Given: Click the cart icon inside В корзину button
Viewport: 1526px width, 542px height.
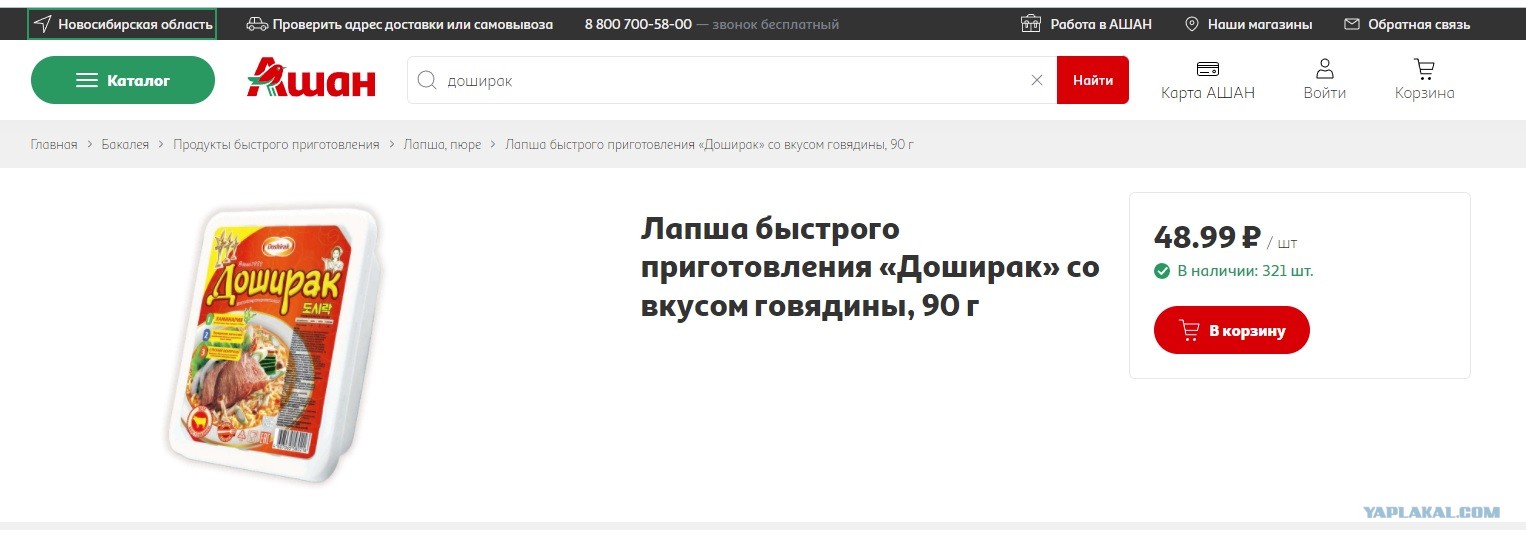Looking at the screenshot, I should pyautogui.click(x=1190, y=330).
